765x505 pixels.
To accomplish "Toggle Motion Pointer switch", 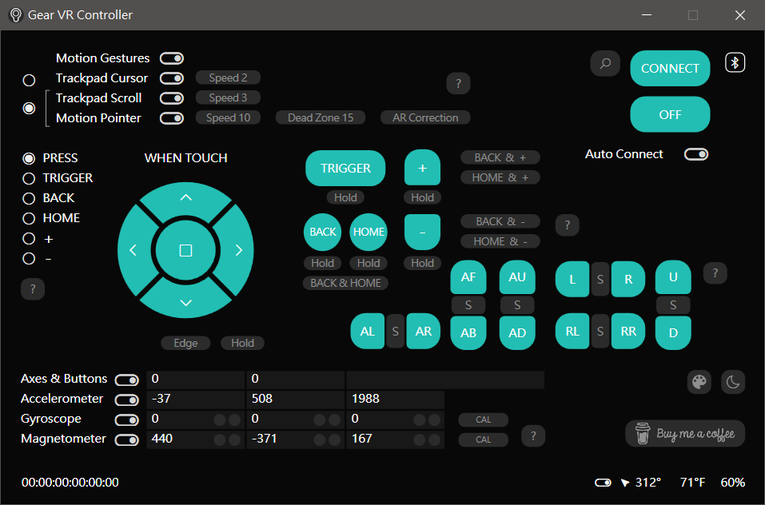I will (172, 118).
